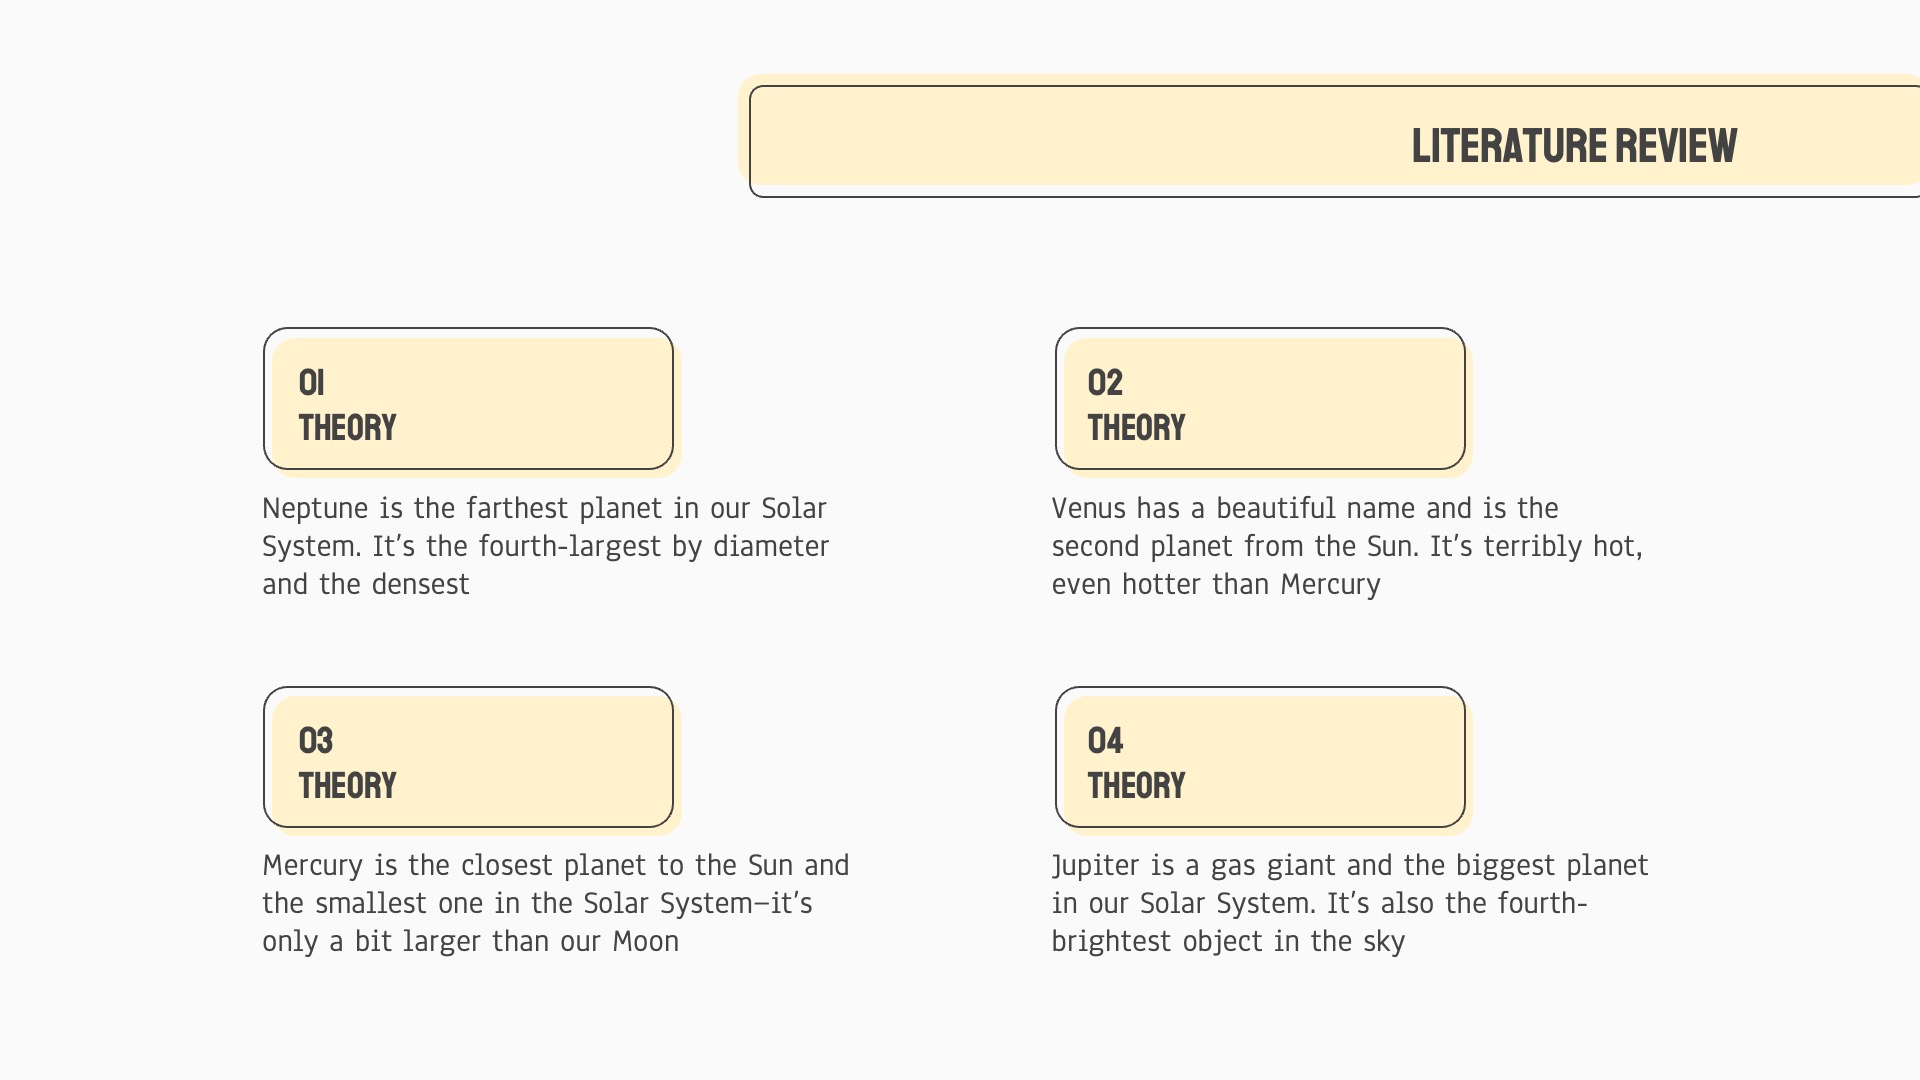Click the THEORY label under number 04
The height and width of the screenshot is (1080, 1920).
click(1136, 786)
